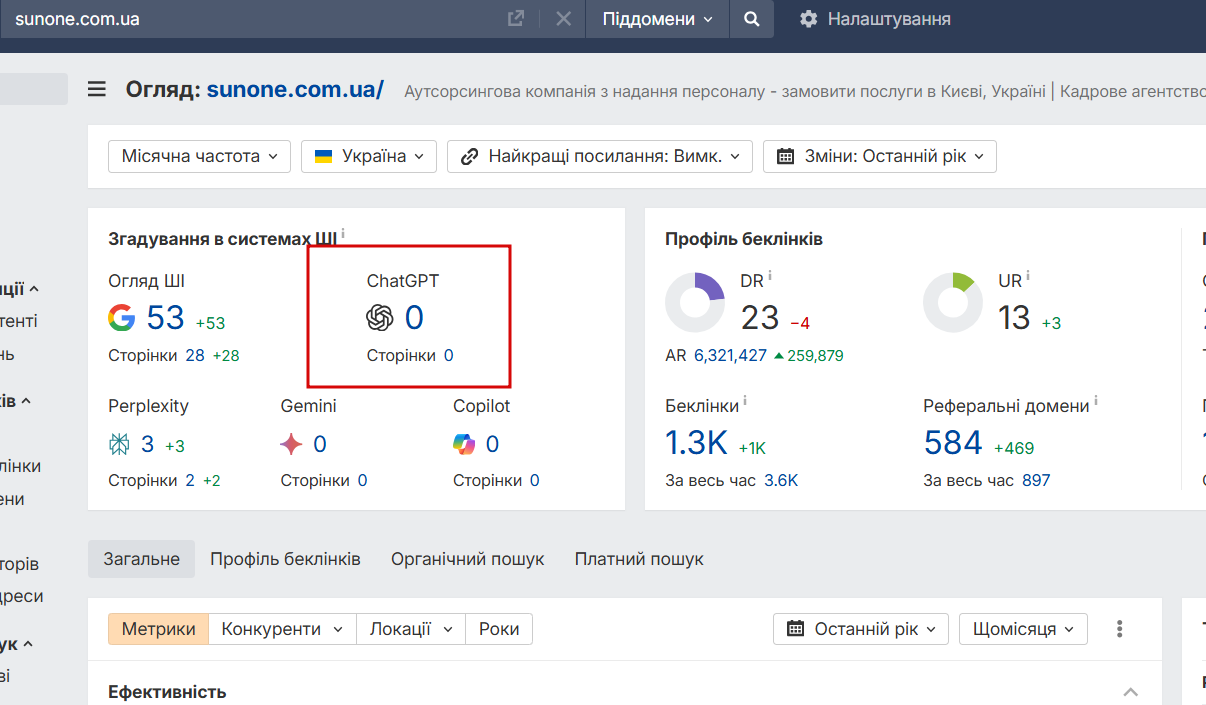Expand the Піддомени dropdown
Viewport: 1206px width, 705px height.
click(x=658, y=19)
